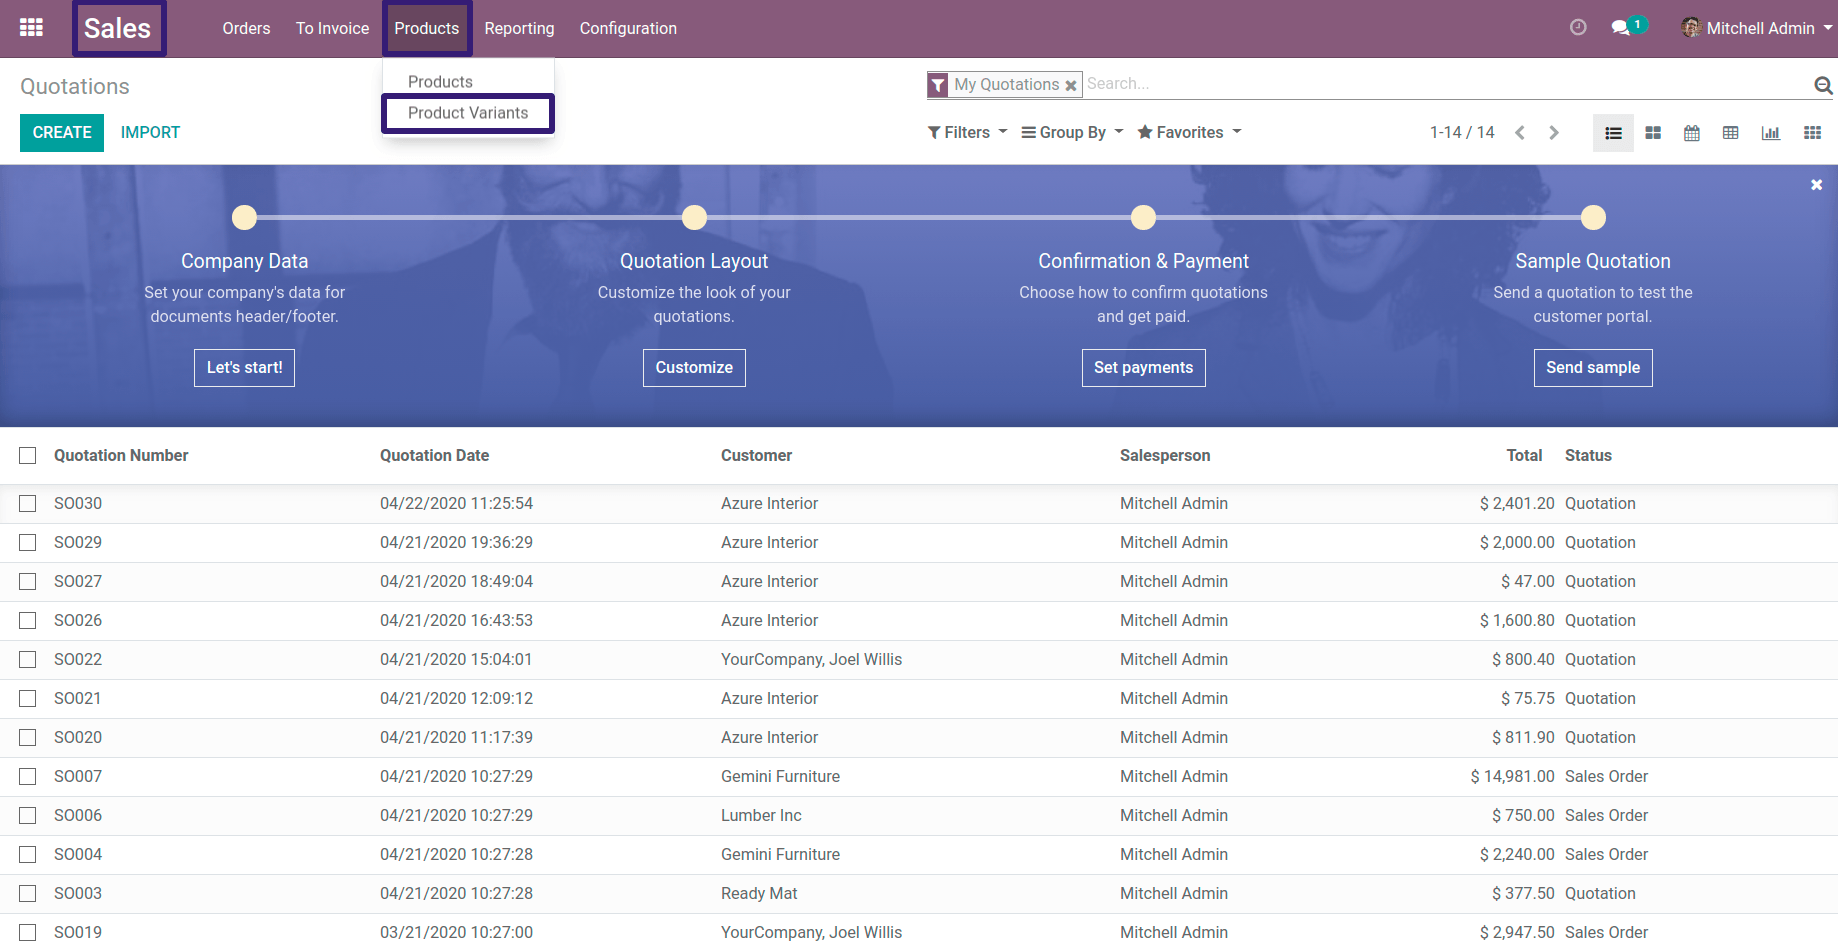This screenshot has width=1838, height=949.
Task: Open the activities clock icon
Action: point(1578,28)
